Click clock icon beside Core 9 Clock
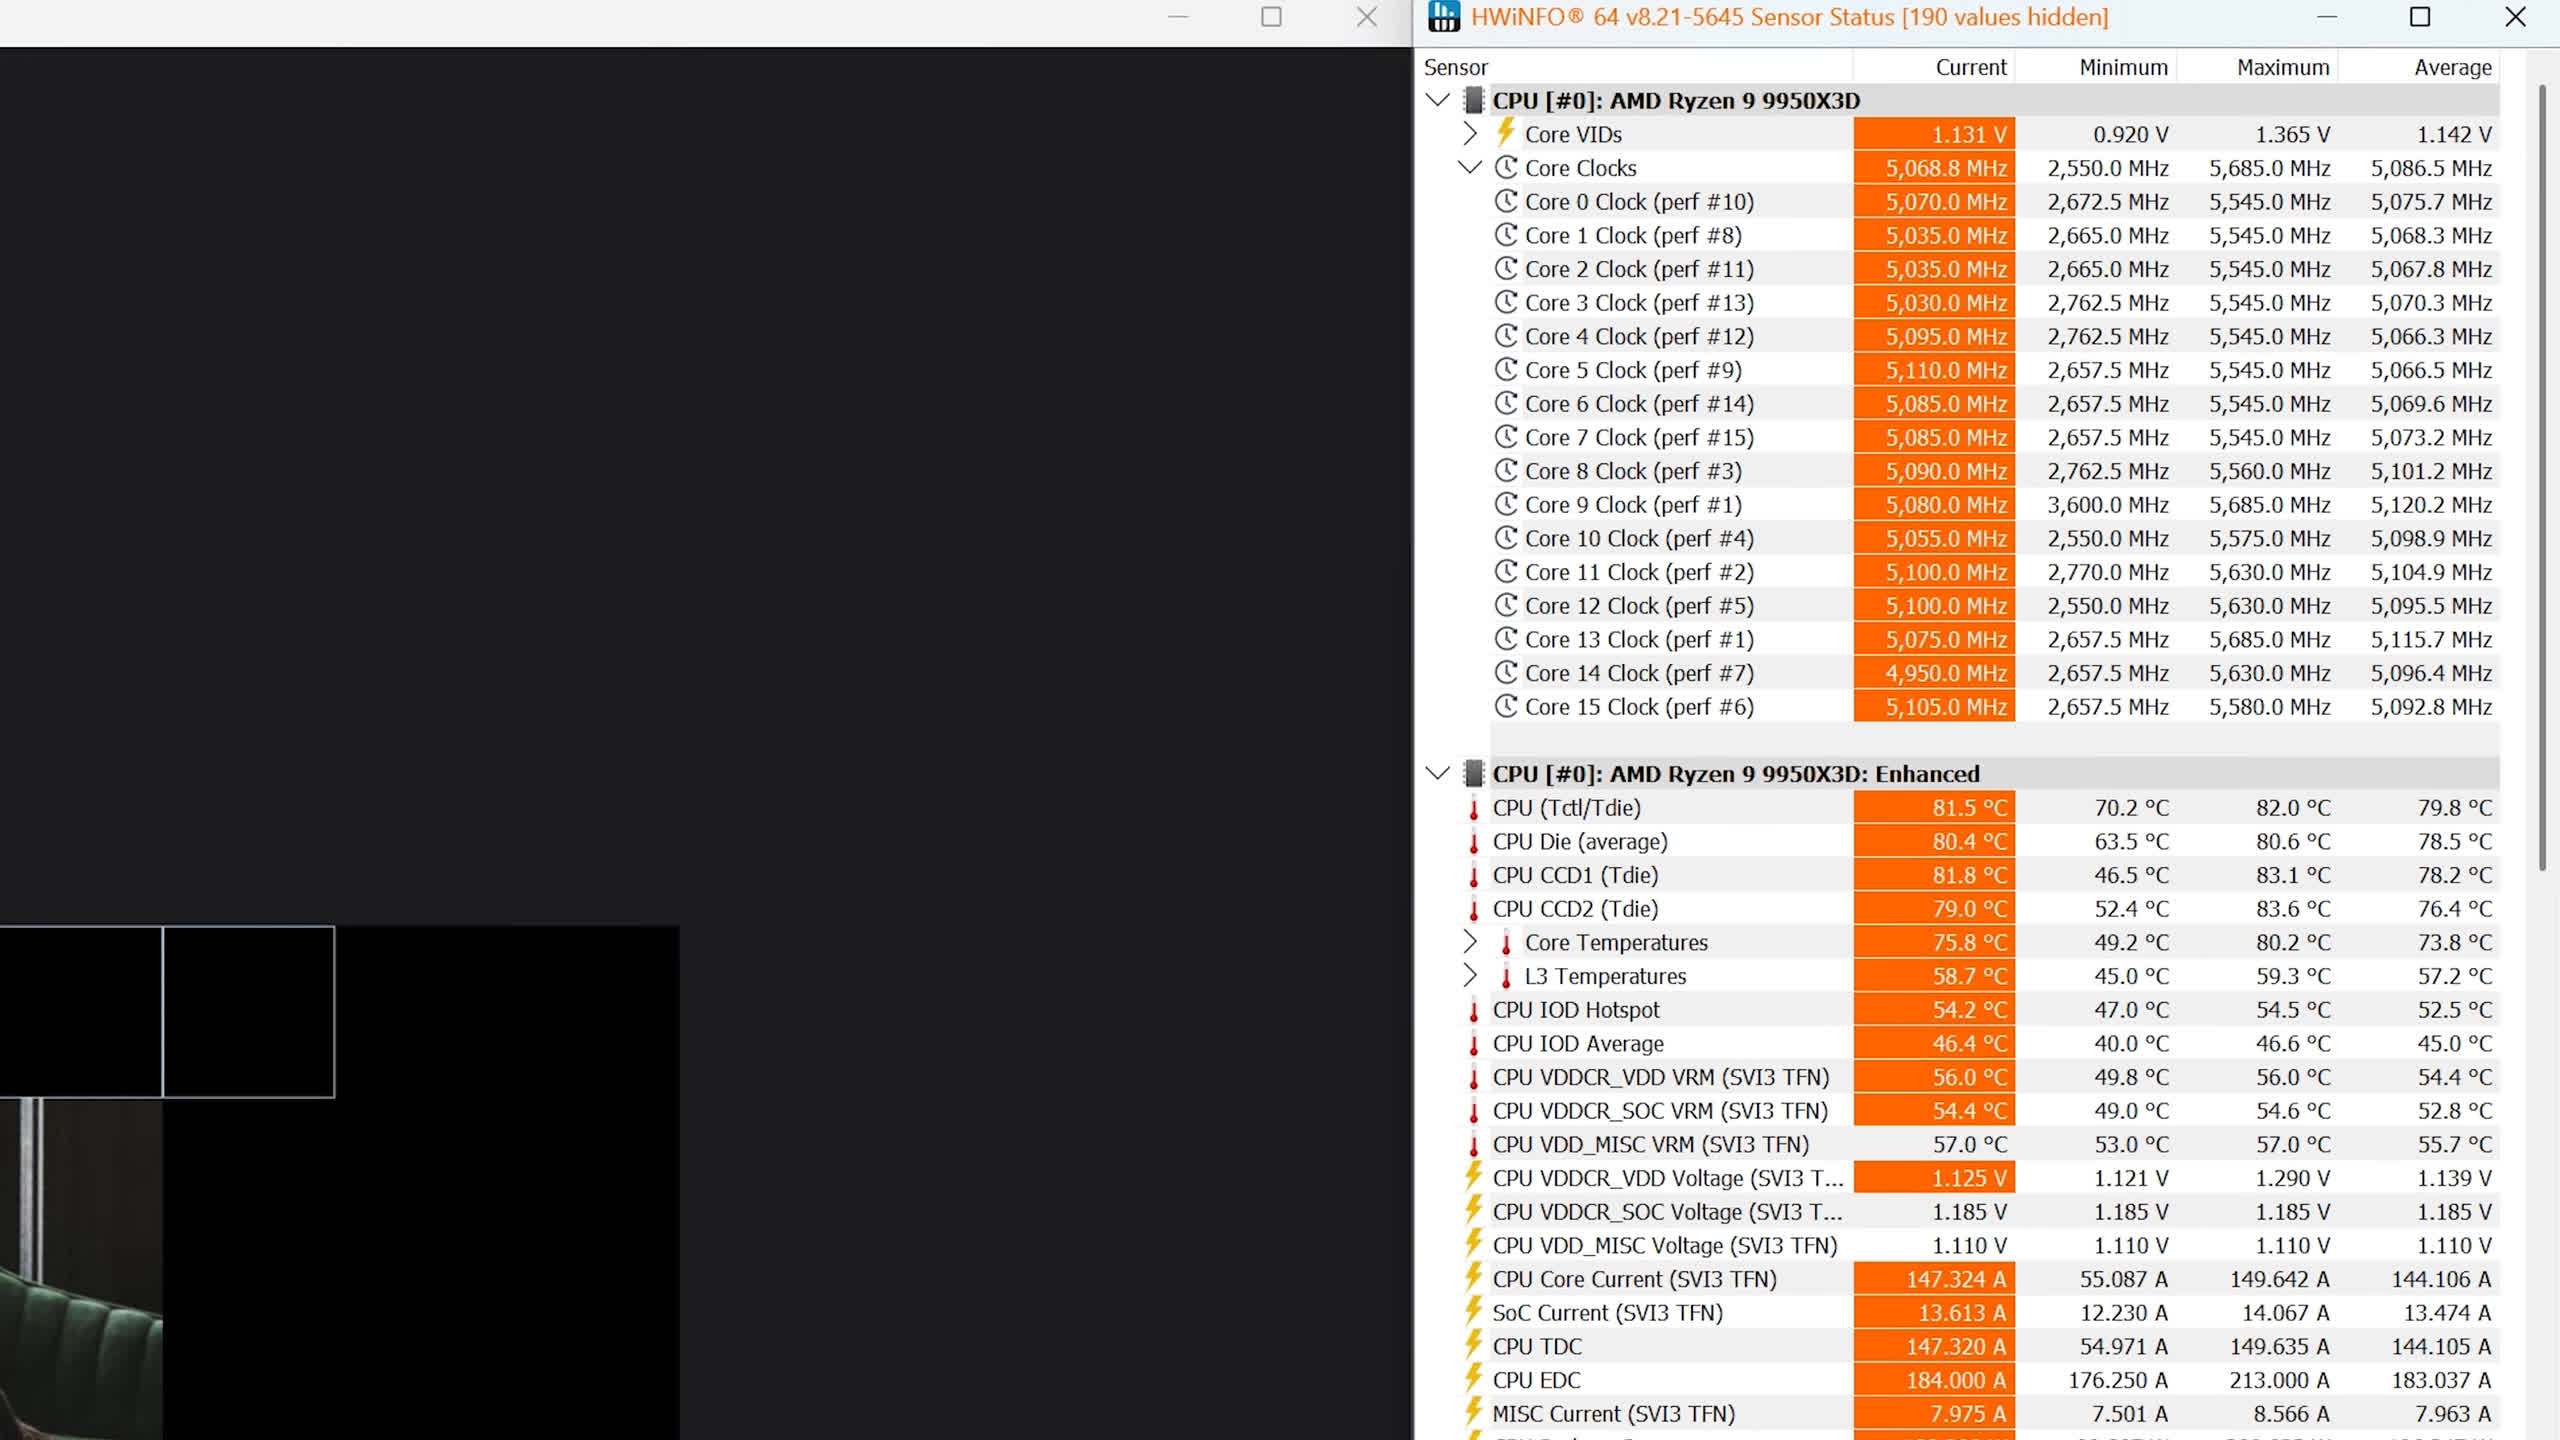Screen dimensions: 2560x1440 point(1506,504)
